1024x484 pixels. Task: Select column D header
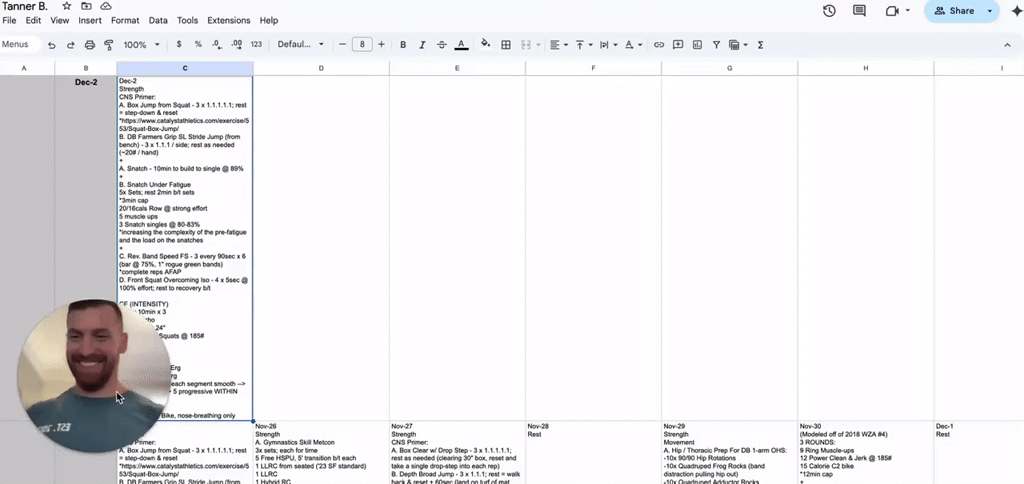321,68
